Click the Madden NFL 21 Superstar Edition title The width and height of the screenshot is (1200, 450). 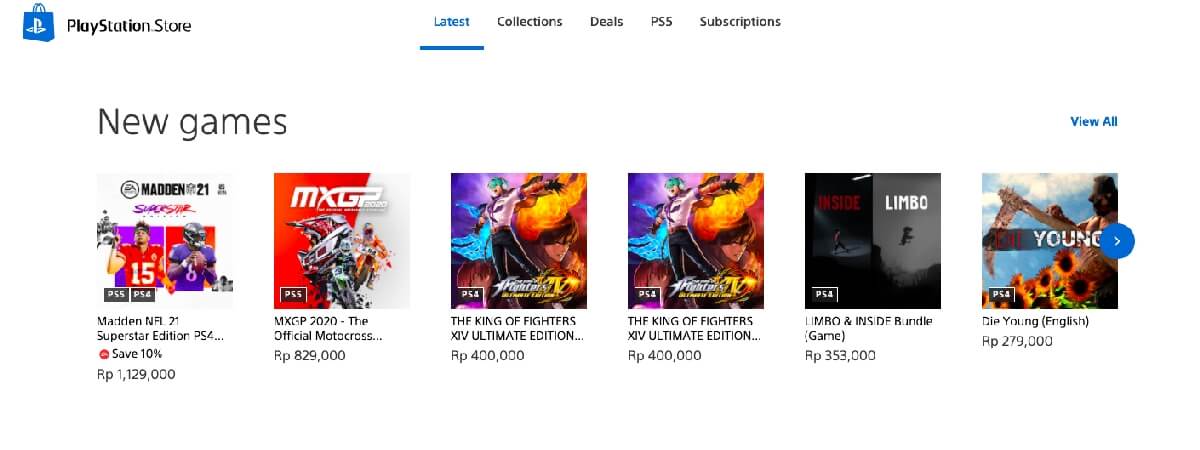[x=160, y=329]
